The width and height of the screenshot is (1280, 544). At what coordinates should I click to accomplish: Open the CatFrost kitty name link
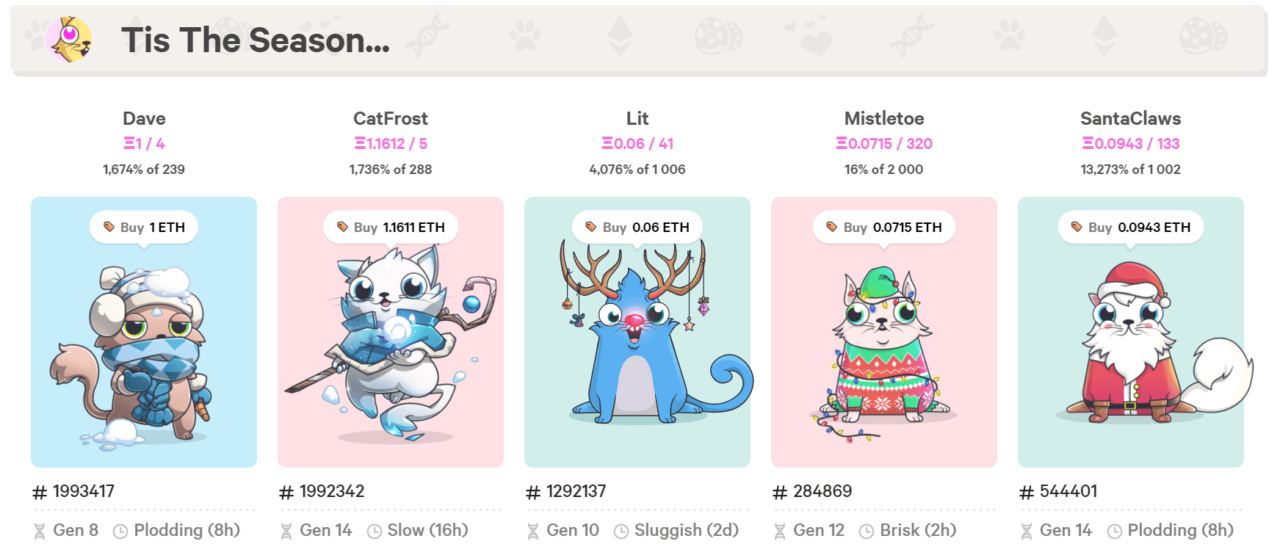390,118
